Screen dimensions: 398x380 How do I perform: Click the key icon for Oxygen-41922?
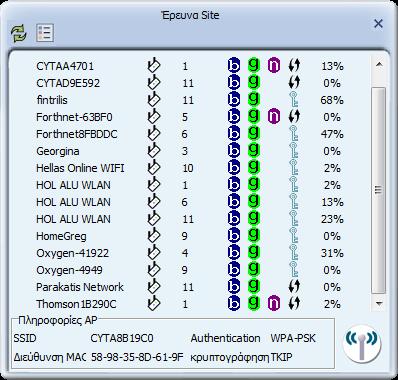click(294, 253)
